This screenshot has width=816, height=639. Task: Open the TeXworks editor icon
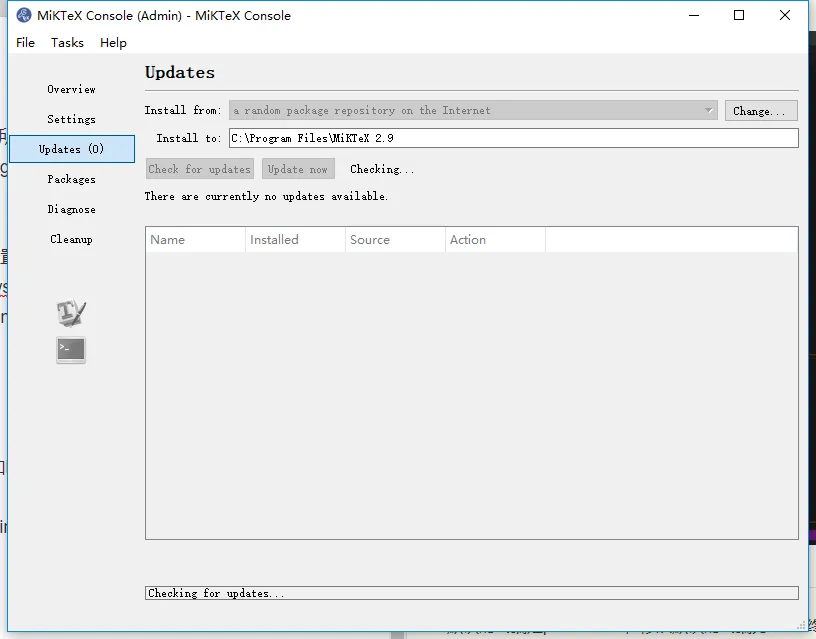[71, 313]
